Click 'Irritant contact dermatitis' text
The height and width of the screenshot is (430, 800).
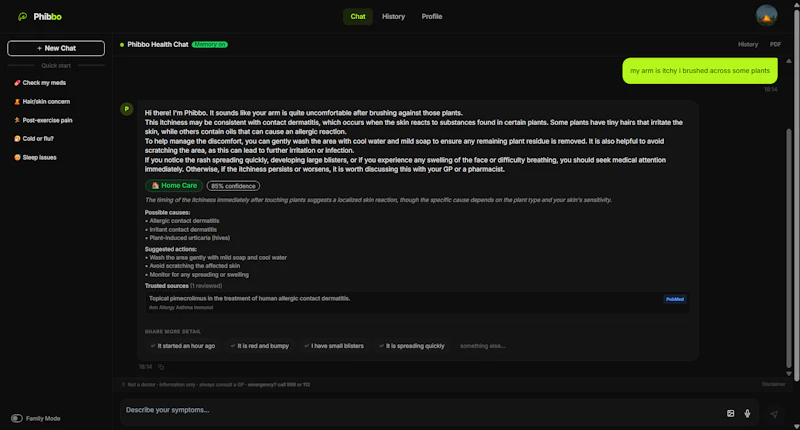point(183,230)
